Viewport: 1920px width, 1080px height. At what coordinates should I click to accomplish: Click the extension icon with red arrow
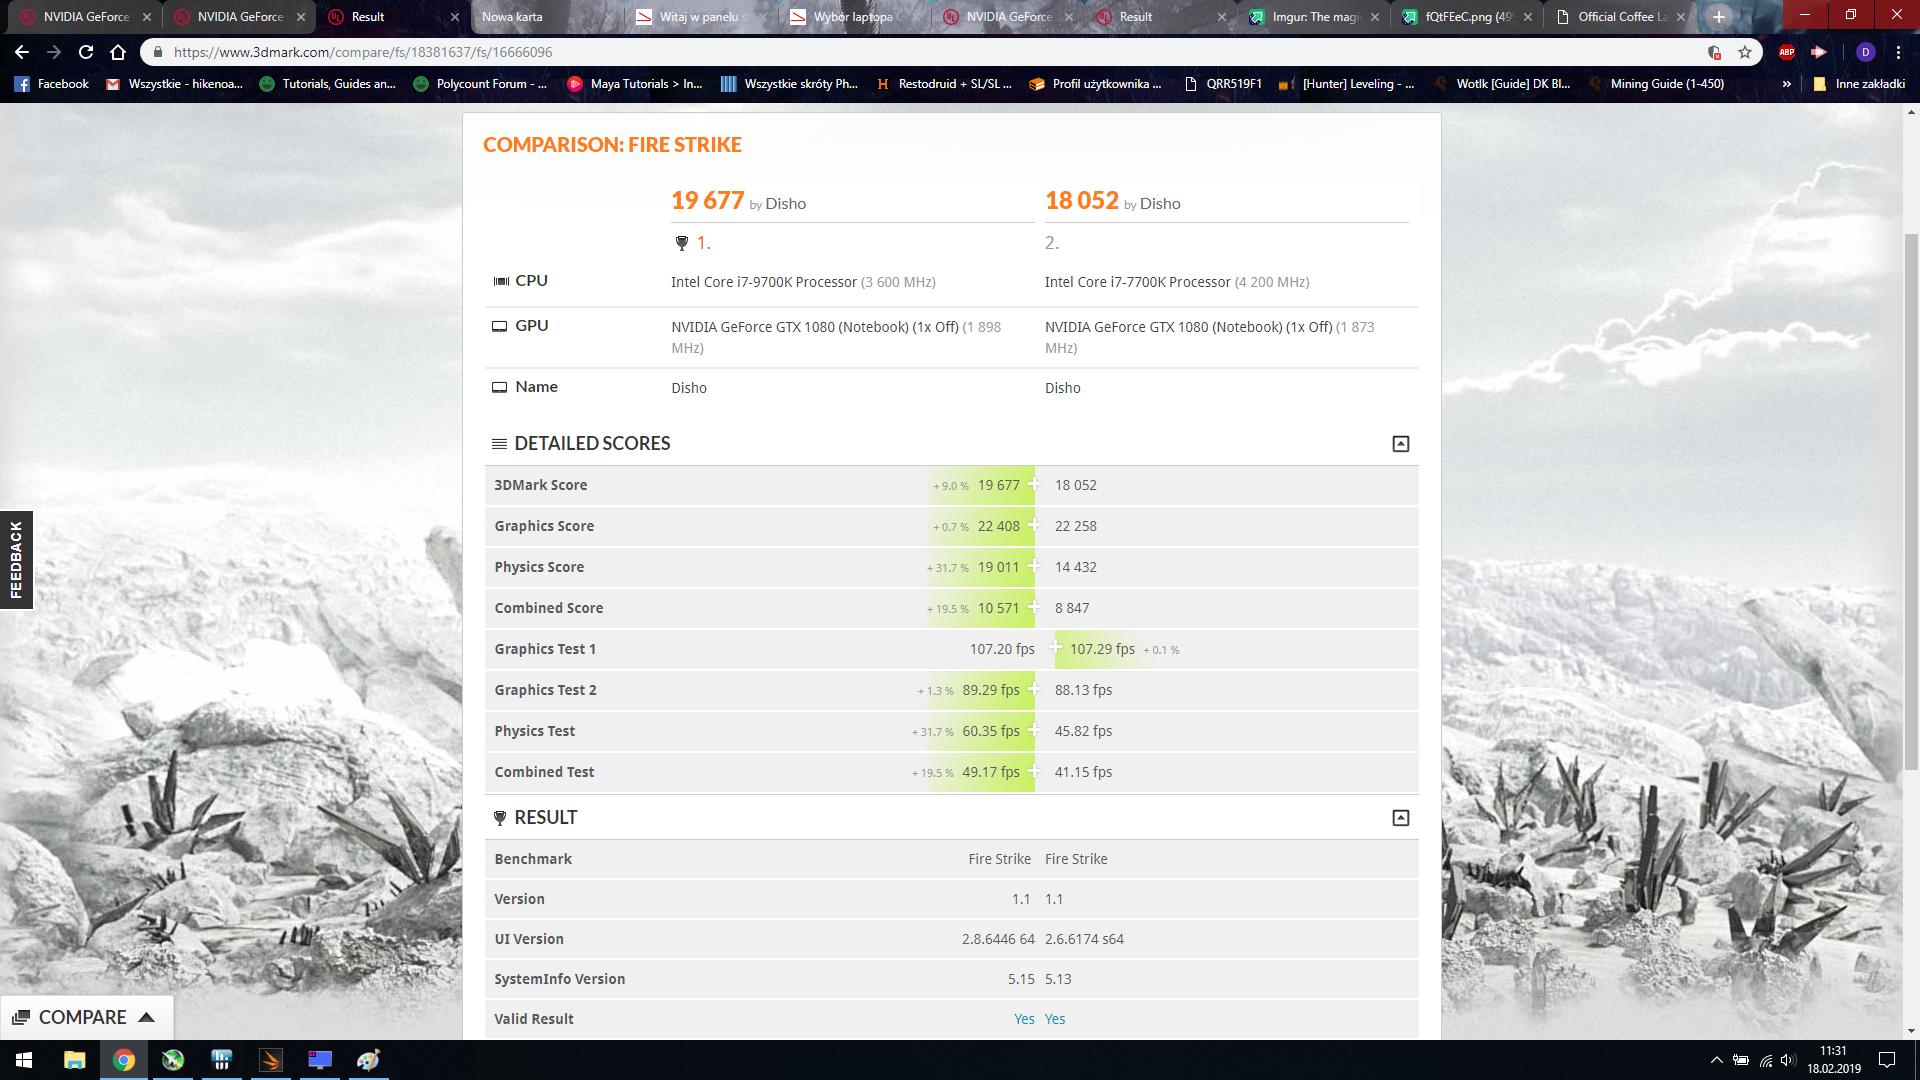point(1819,52)
